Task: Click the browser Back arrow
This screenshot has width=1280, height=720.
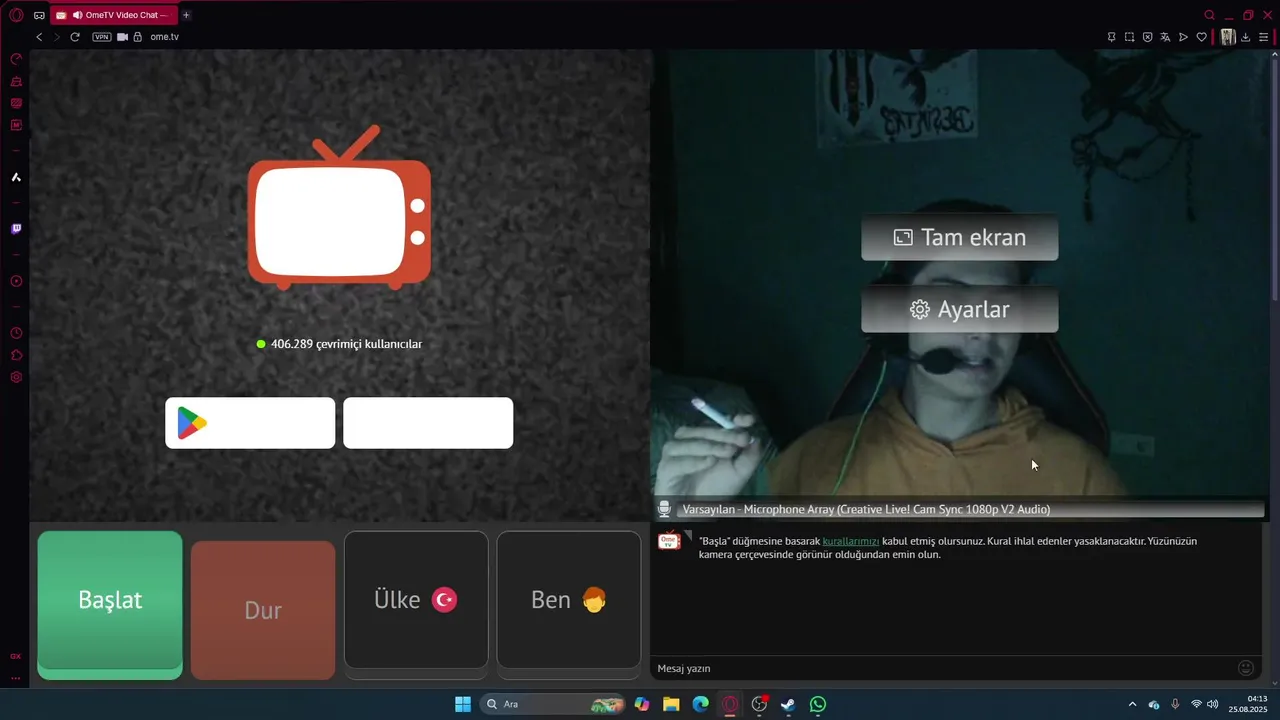Action: coord(39,37)
